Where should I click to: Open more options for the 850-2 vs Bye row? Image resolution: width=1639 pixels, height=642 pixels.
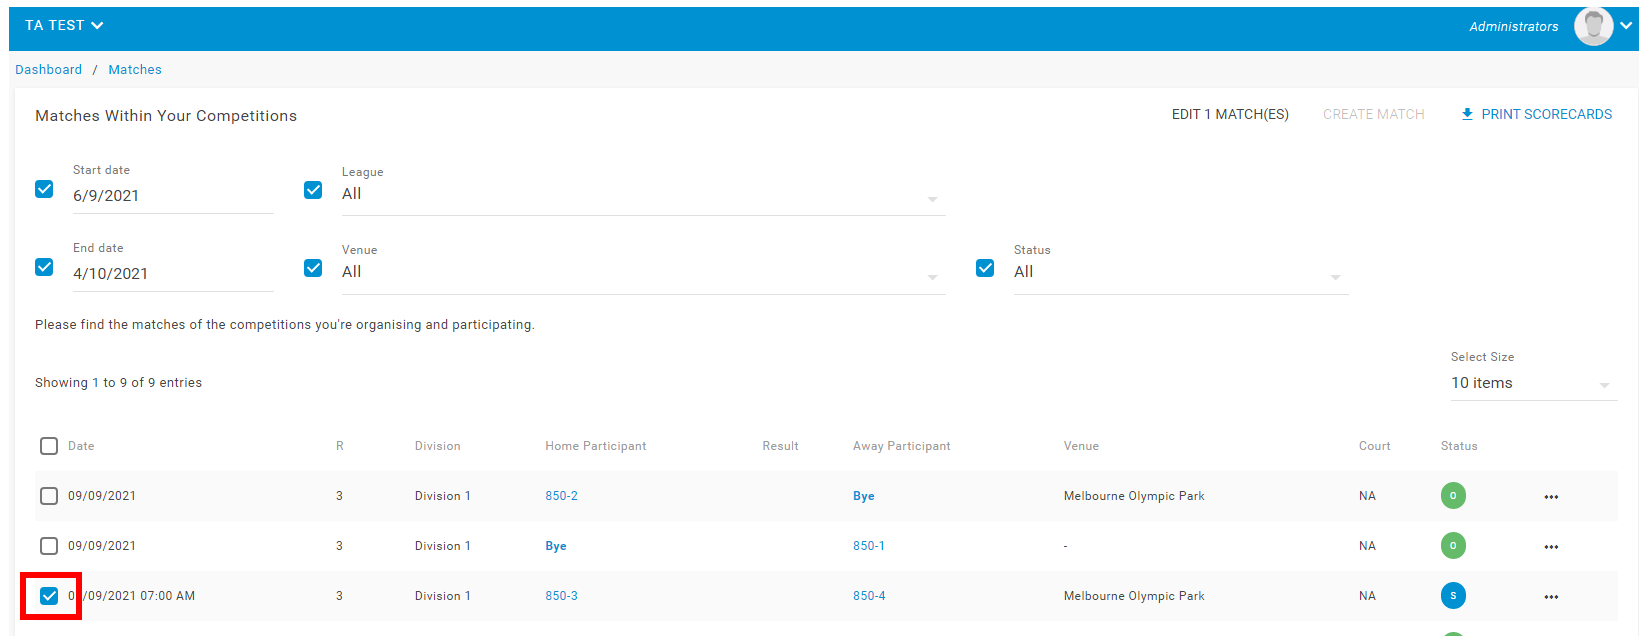pyautogui.click(x=1551, y=497)
